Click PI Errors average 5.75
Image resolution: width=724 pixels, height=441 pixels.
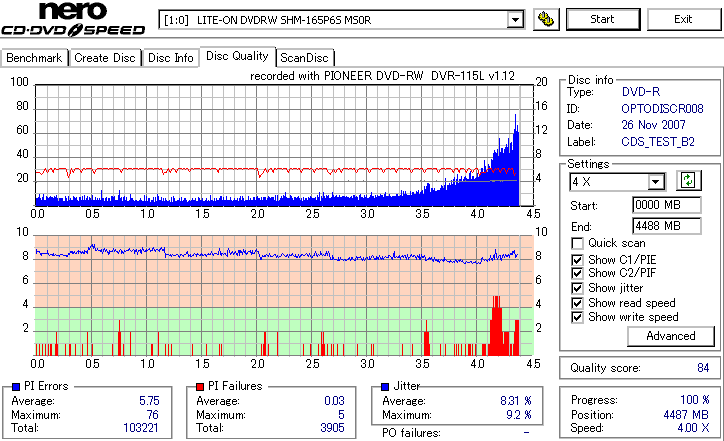[149, 401]
